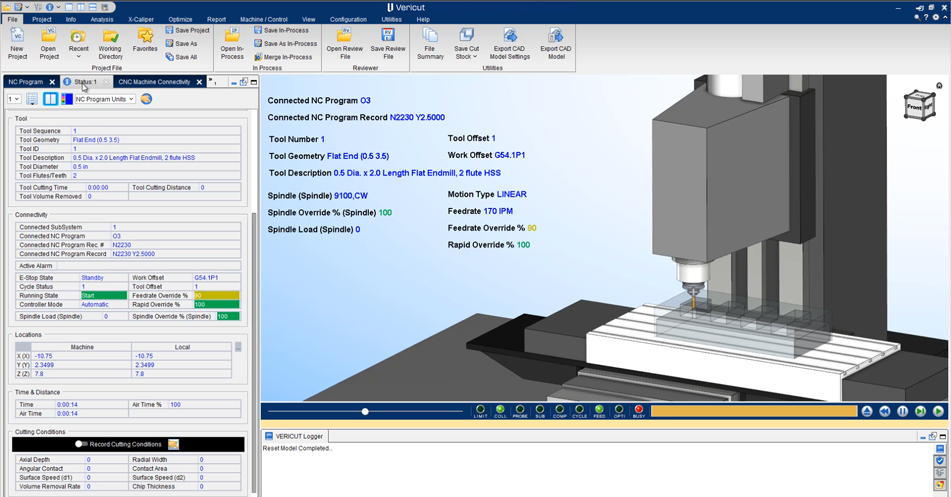
Task: Open the Analysis menu tab
Action: coord(102,19)
